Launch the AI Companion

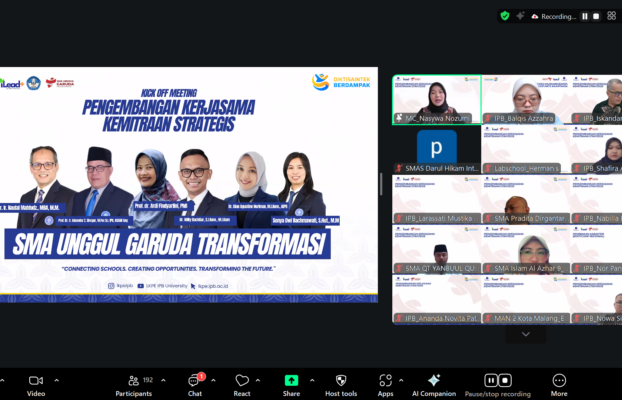pos(434,385)
